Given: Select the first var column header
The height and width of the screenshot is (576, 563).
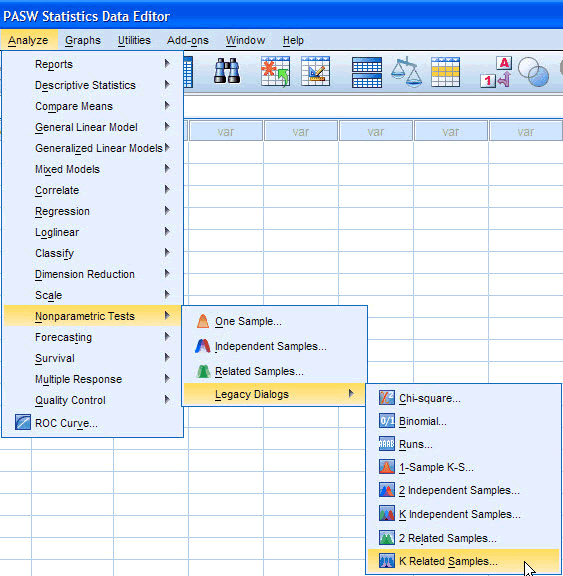Looking at the screenshot, I should (x=226, y=131).
